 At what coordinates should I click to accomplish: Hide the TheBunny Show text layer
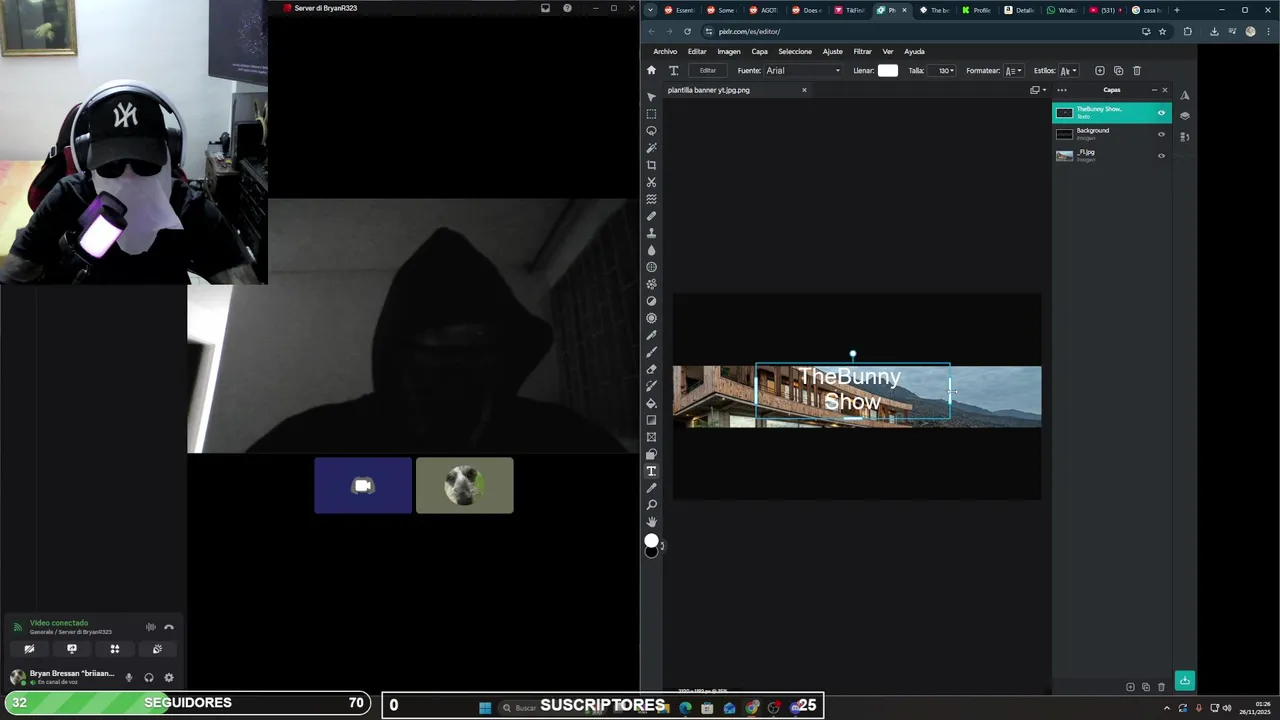tap(1161, 113)
